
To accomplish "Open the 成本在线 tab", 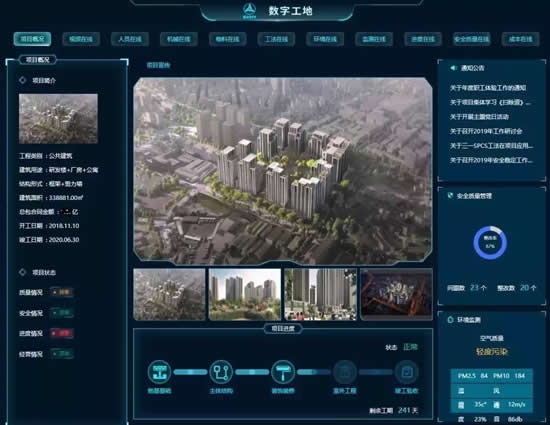I will (x=520, y=39).
